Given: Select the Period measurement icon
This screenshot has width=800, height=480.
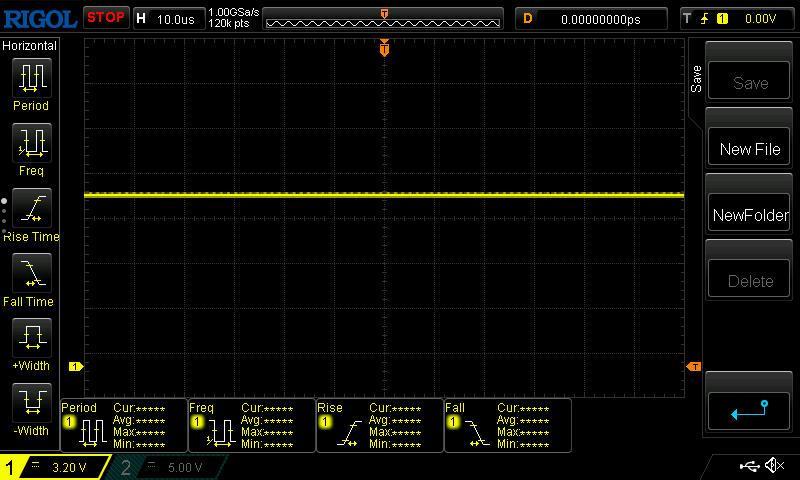Looking at the screenshot, I should pyautogui.click(x=31, y=77).
